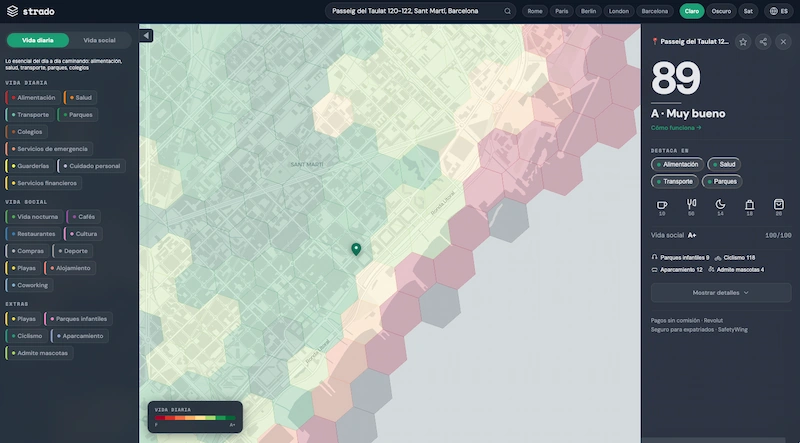Toggle Playas filter under Extras
Screen dimensions: 800x443
point(23,319)
